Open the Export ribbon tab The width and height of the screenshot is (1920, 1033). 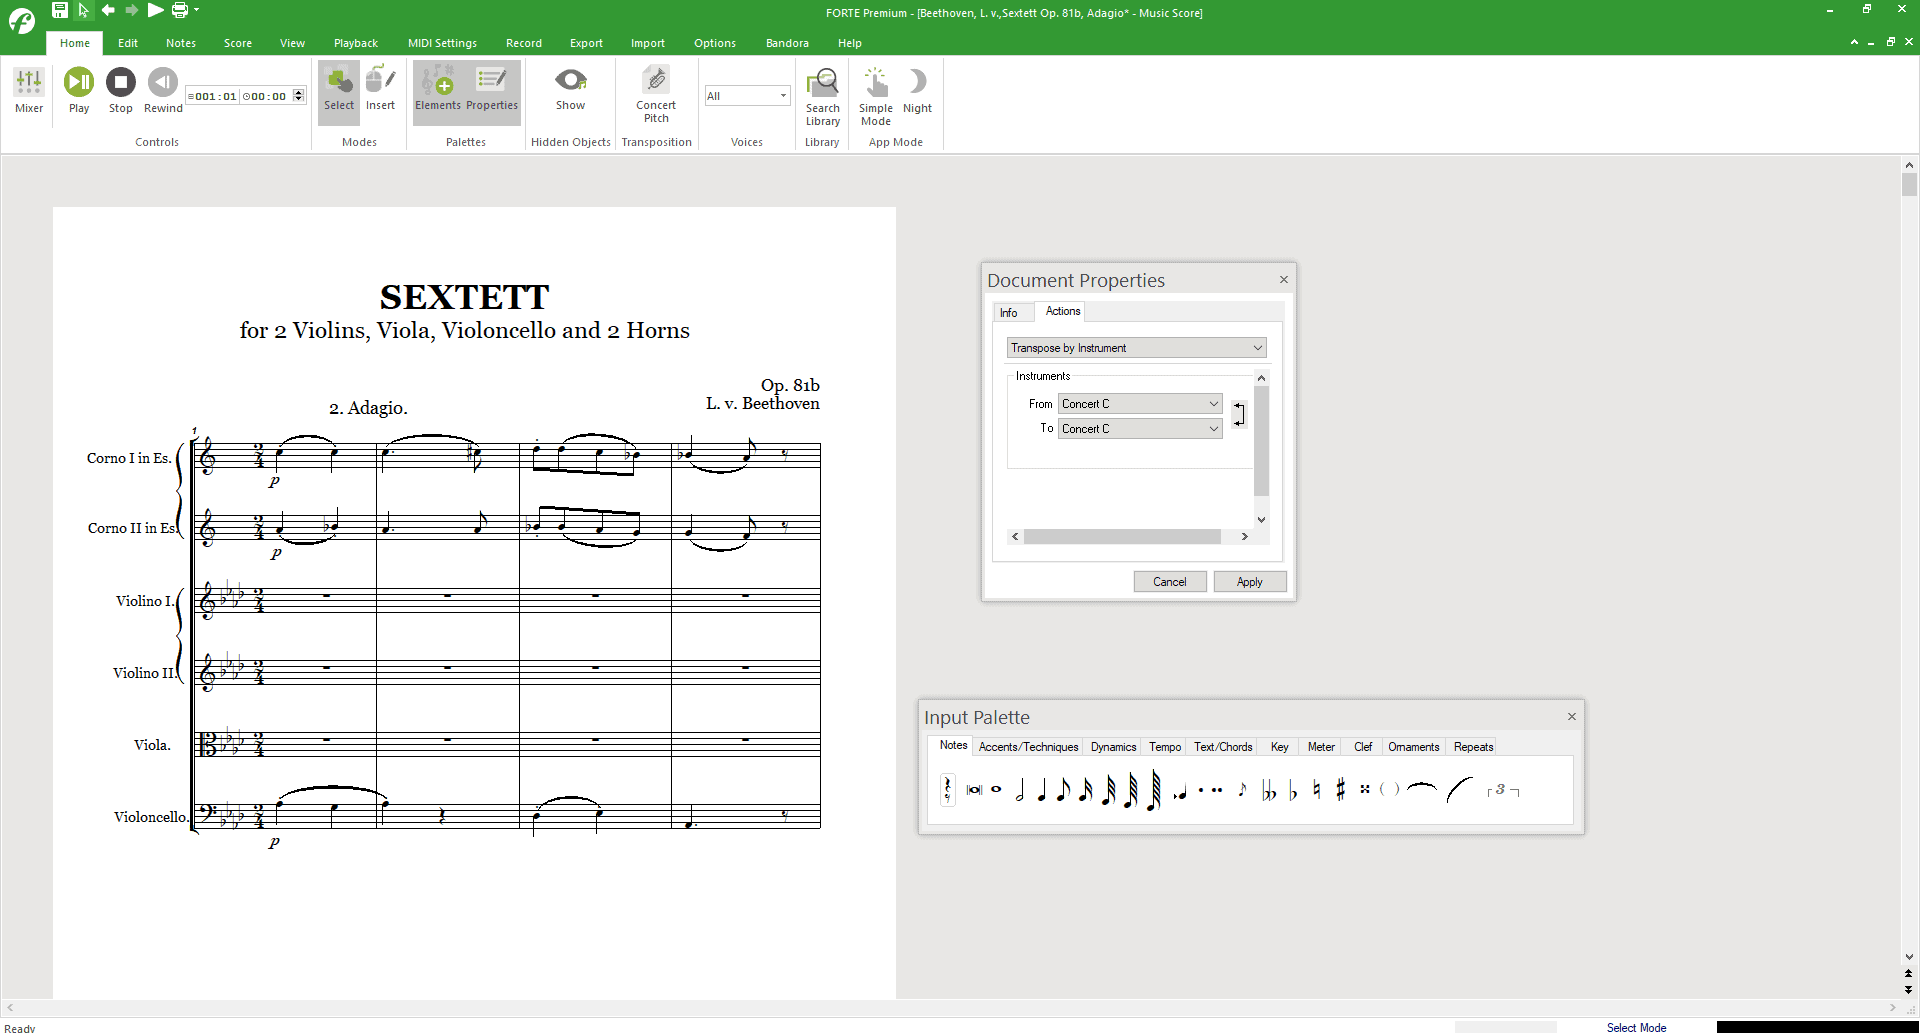pyautogui.click(x=586, y=43)
